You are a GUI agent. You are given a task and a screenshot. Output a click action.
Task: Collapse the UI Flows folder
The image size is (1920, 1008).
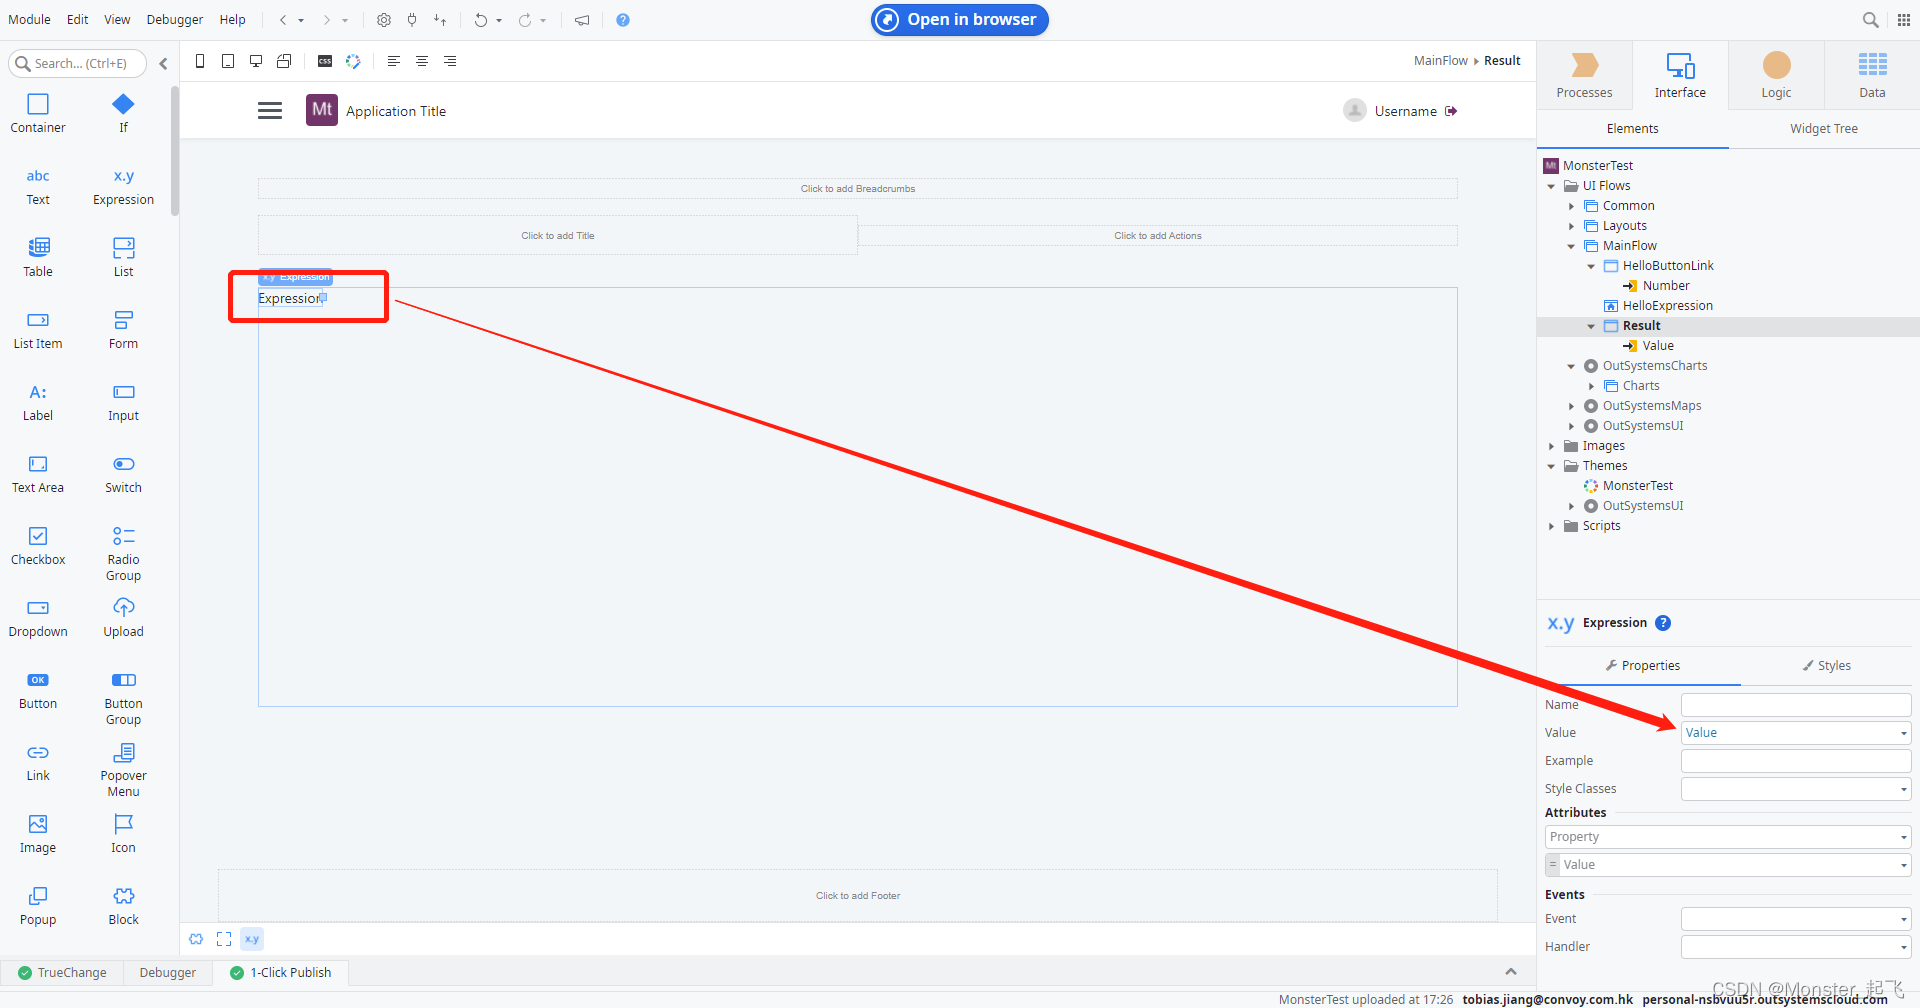(1551, 186)
